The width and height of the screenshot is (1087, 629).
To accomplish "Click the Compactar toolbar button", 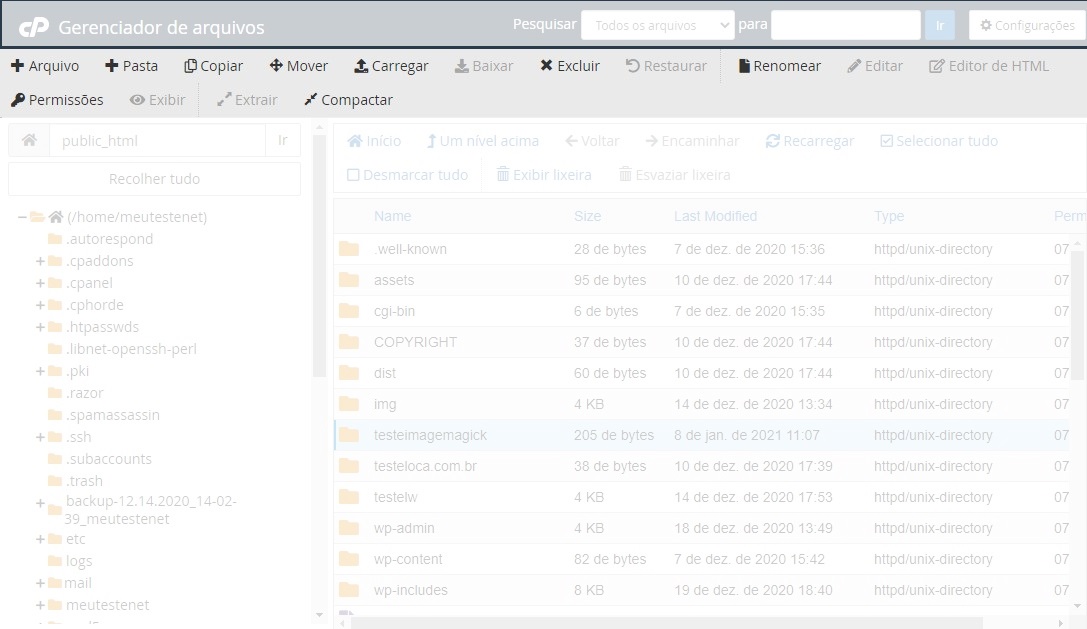I will [349, 100].
